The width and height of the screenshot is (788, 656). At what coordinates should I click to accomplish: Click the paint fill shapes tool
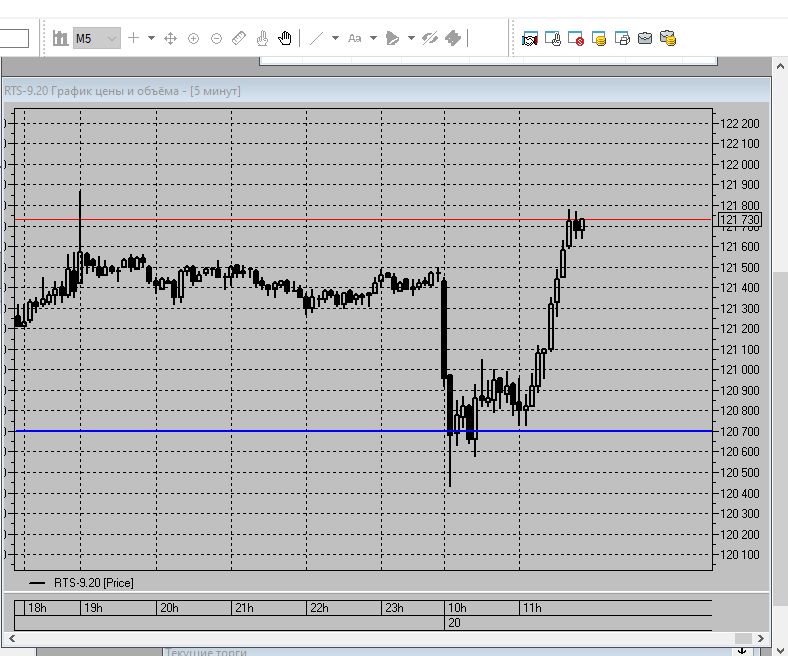pos(392,38)
